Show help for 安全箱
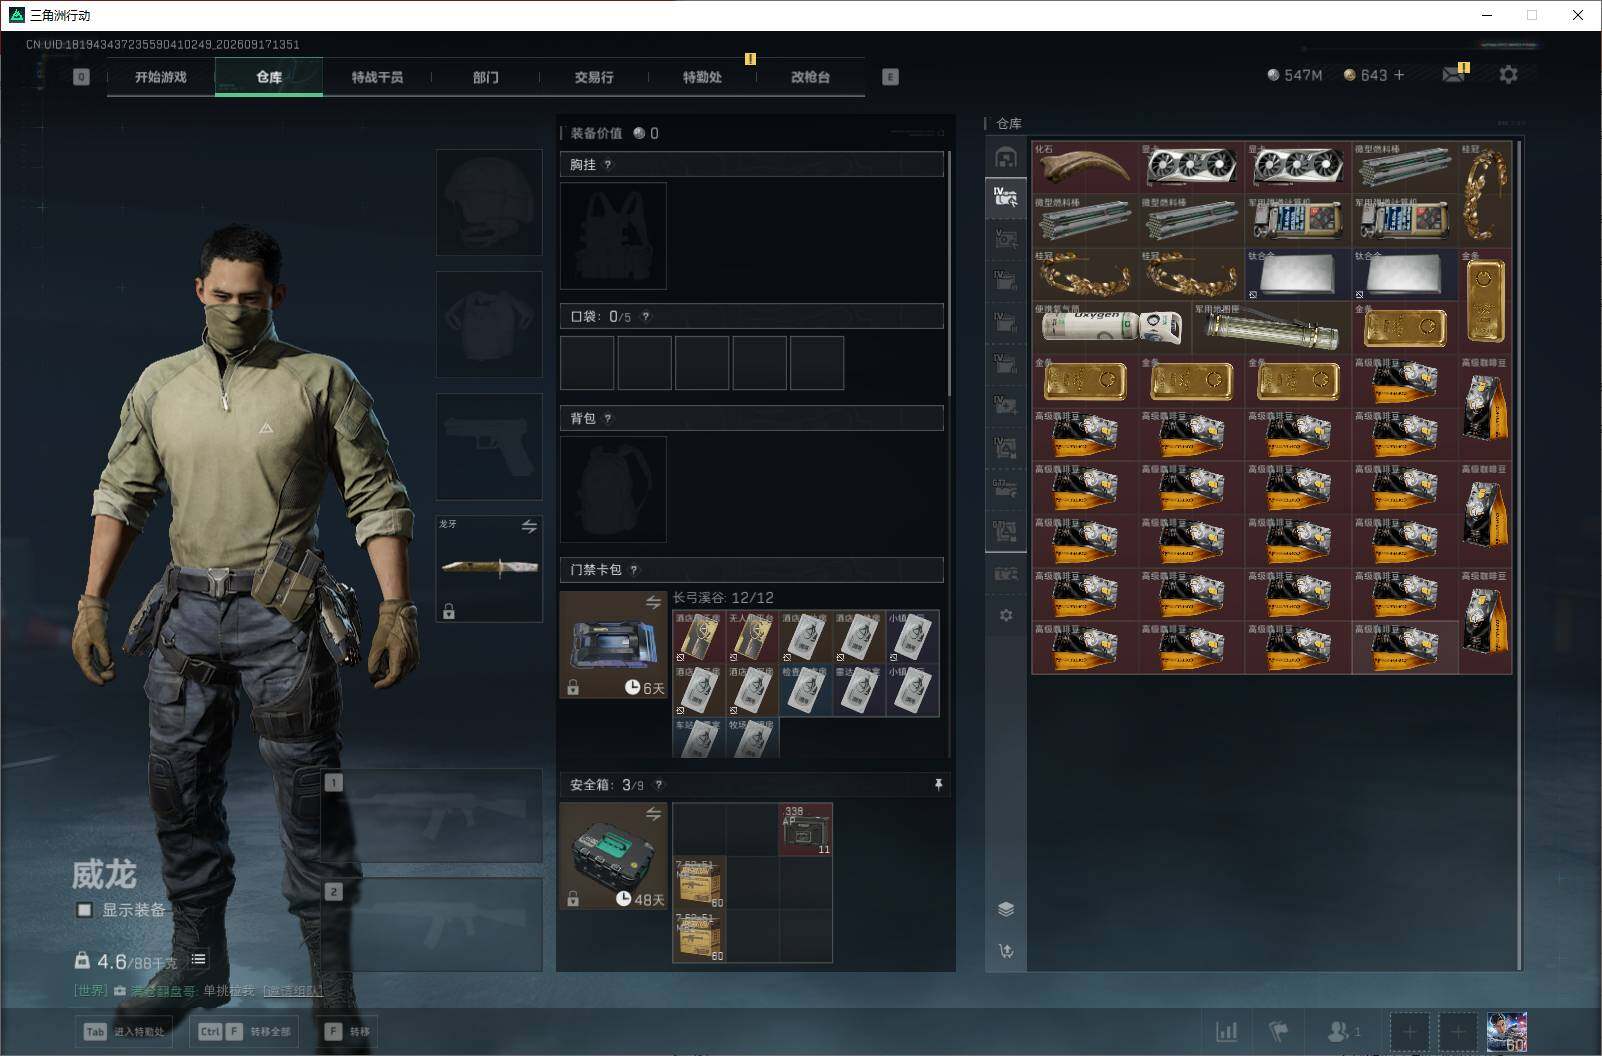This screenshot has width=1602, height=1056. pyautogui.click(x=658, y=785)
